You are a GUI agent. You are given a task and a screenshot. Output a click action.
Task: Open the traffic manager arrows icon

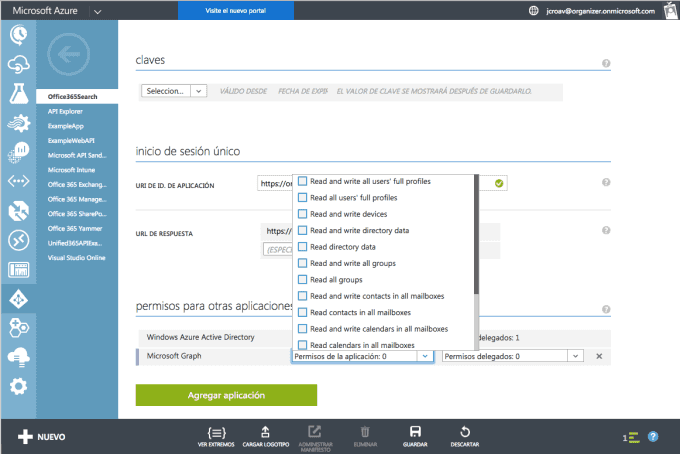18,211
